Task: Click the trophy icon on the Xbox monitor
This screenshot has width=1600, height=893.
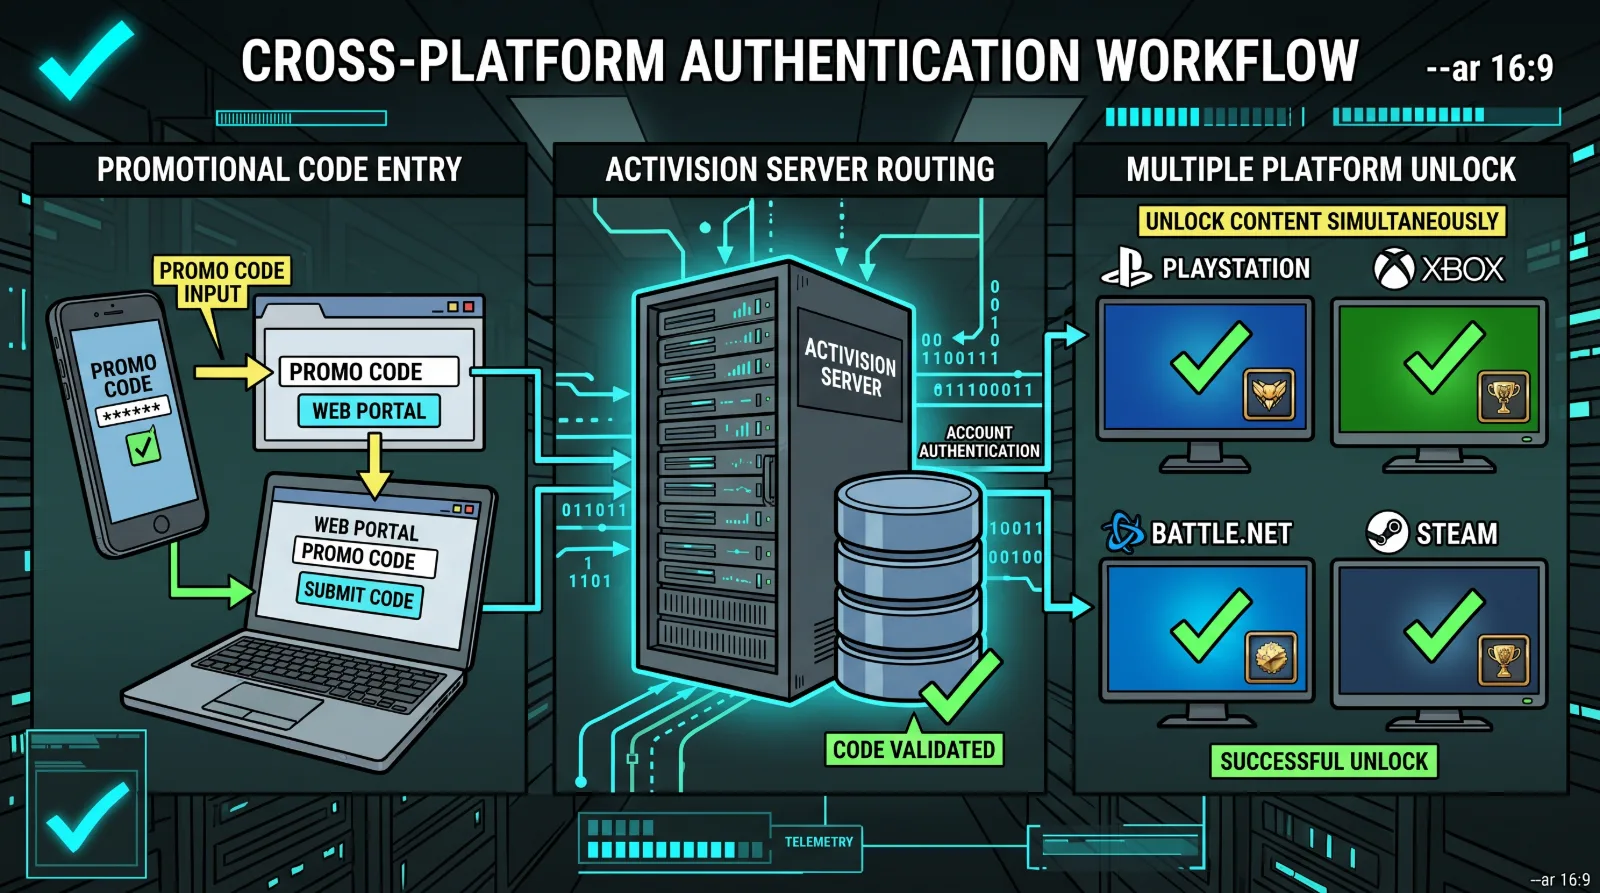Action: [1503, 397]
